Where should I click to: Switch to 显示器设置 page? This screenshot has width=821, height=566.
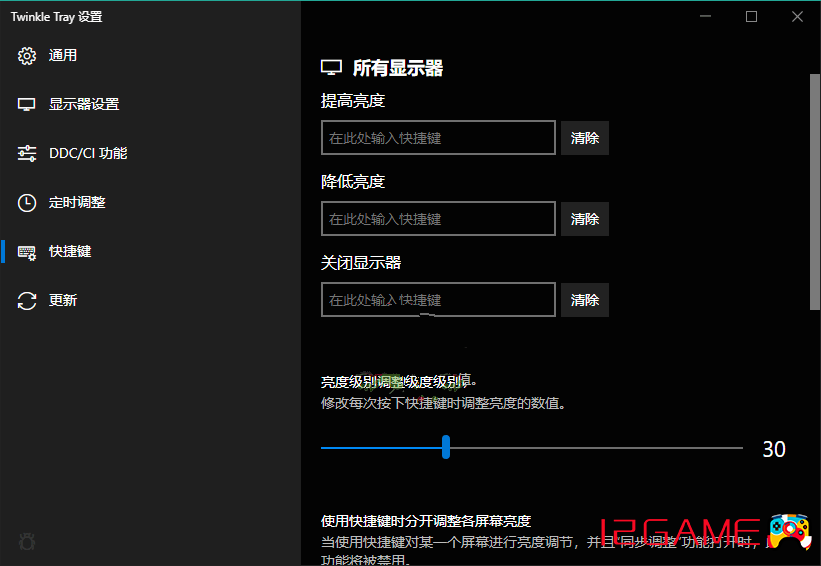point(150,104)
